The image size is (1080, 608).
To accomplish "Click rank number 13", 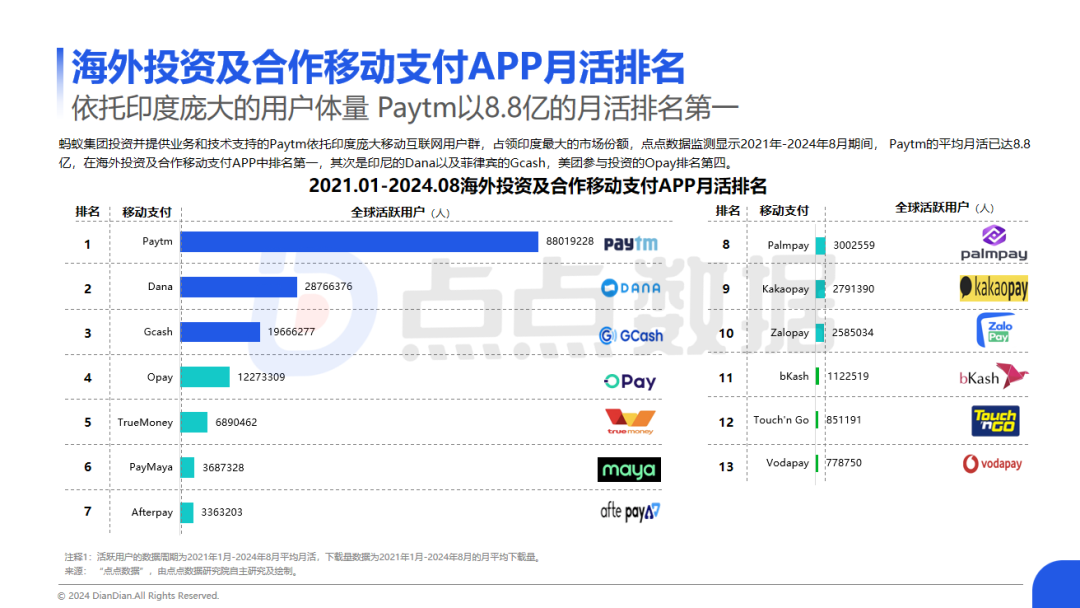I will click(x=726, y=467).
